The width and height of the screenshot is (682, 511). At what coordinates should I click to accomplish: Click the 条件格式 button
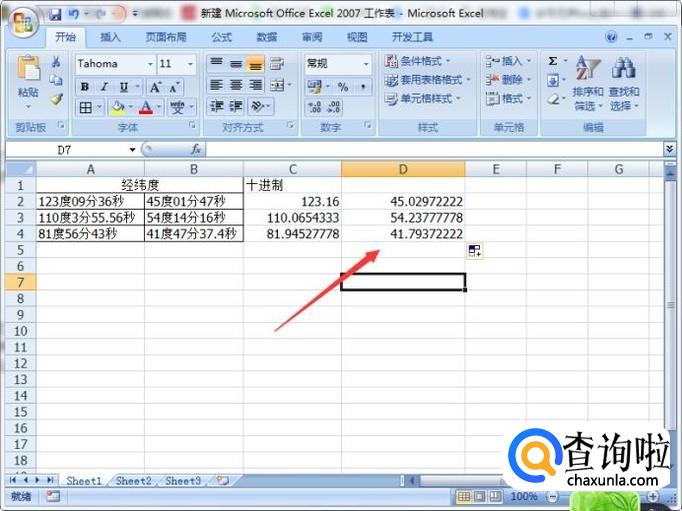point(420,61)
